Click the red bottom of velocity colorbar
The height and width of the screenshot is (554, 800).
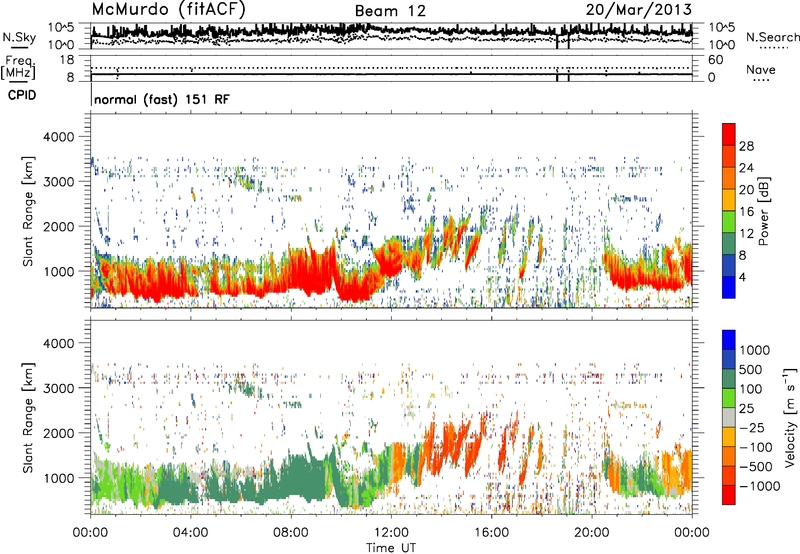(729, 495)
